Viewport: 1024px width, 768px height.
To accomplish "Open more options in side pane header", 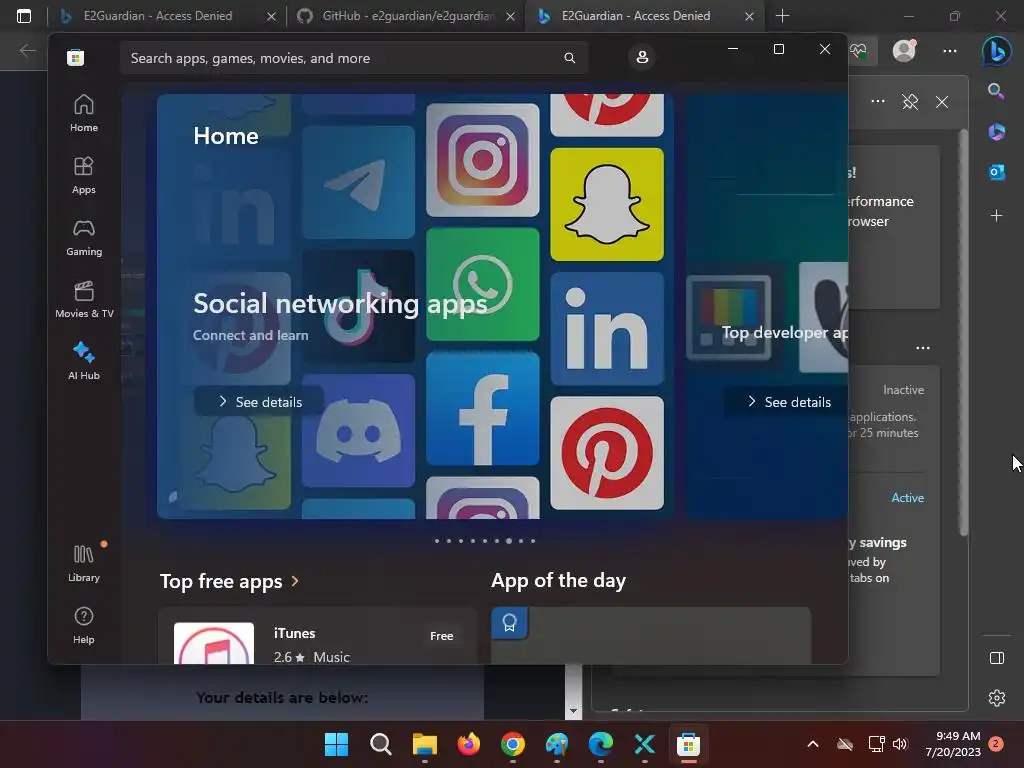I will point(878,101).
